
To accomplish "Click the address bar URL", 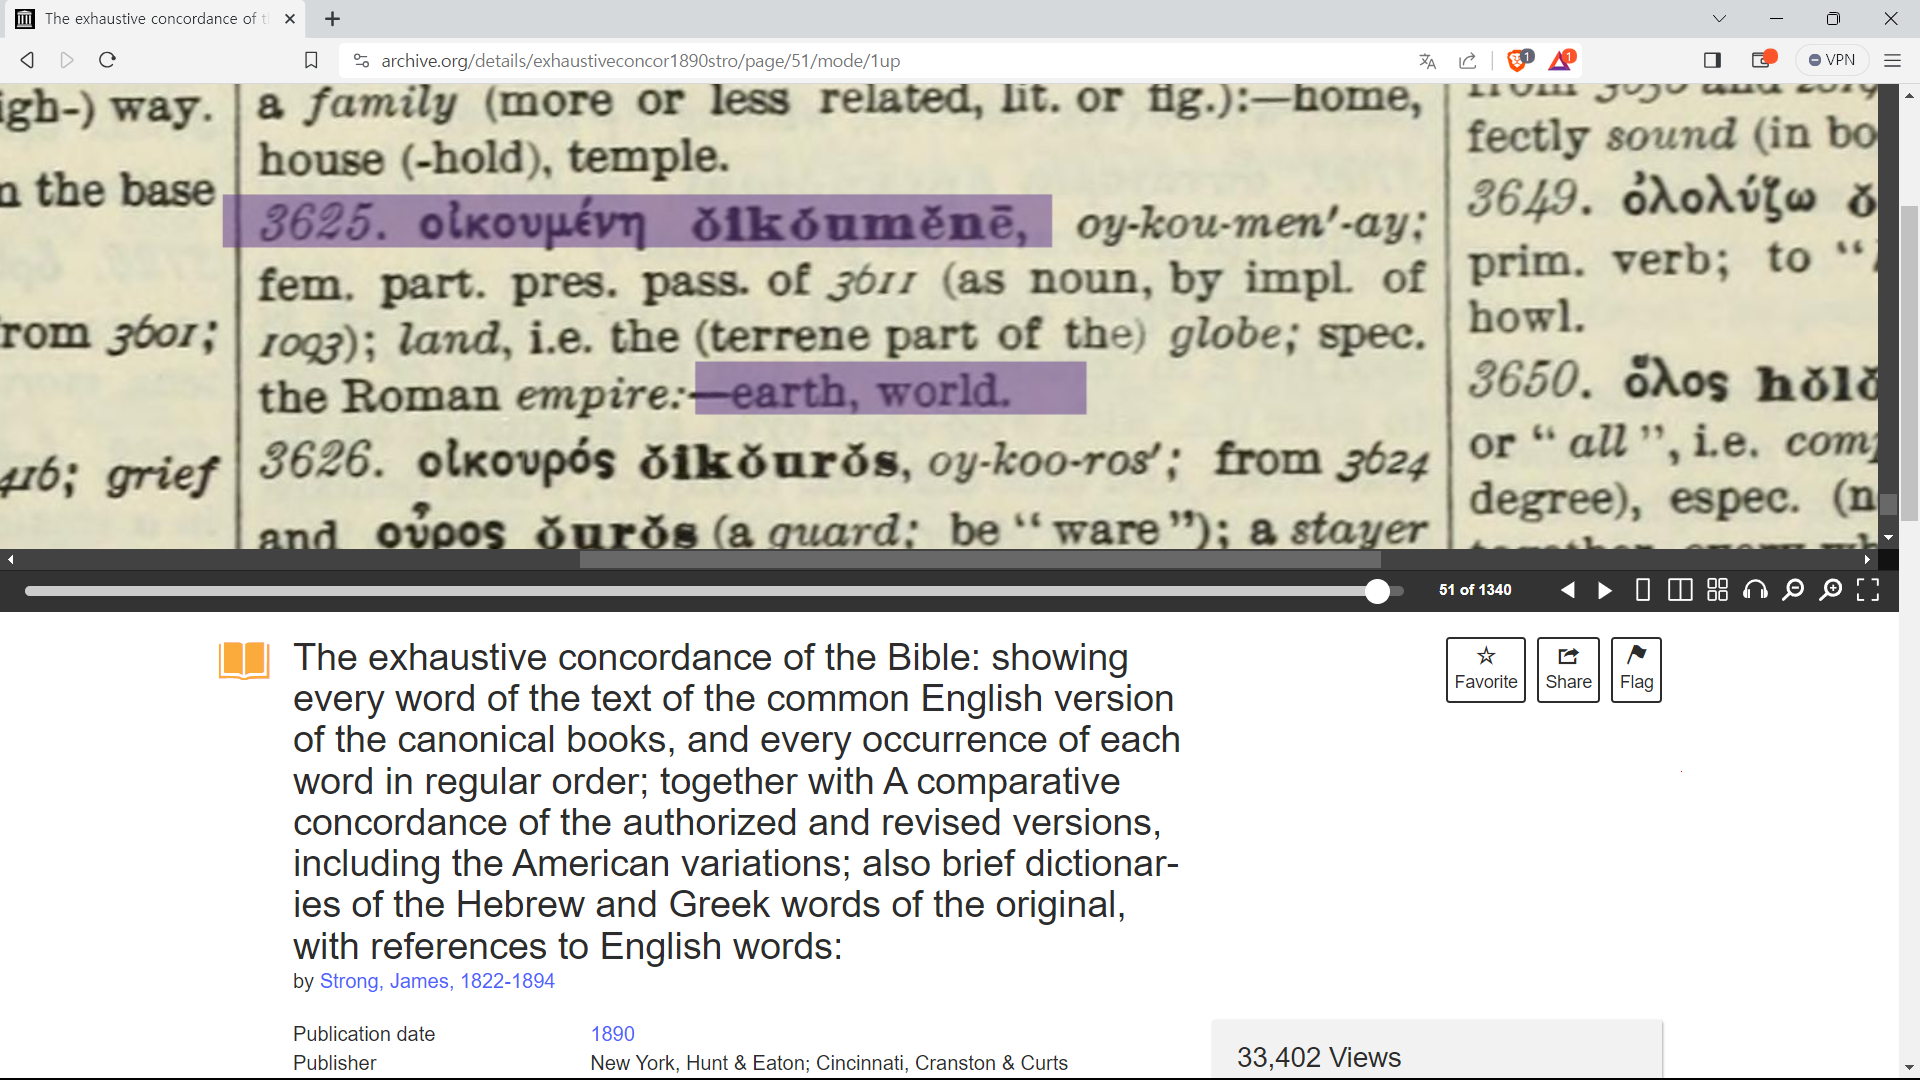I will pos(640,61).
